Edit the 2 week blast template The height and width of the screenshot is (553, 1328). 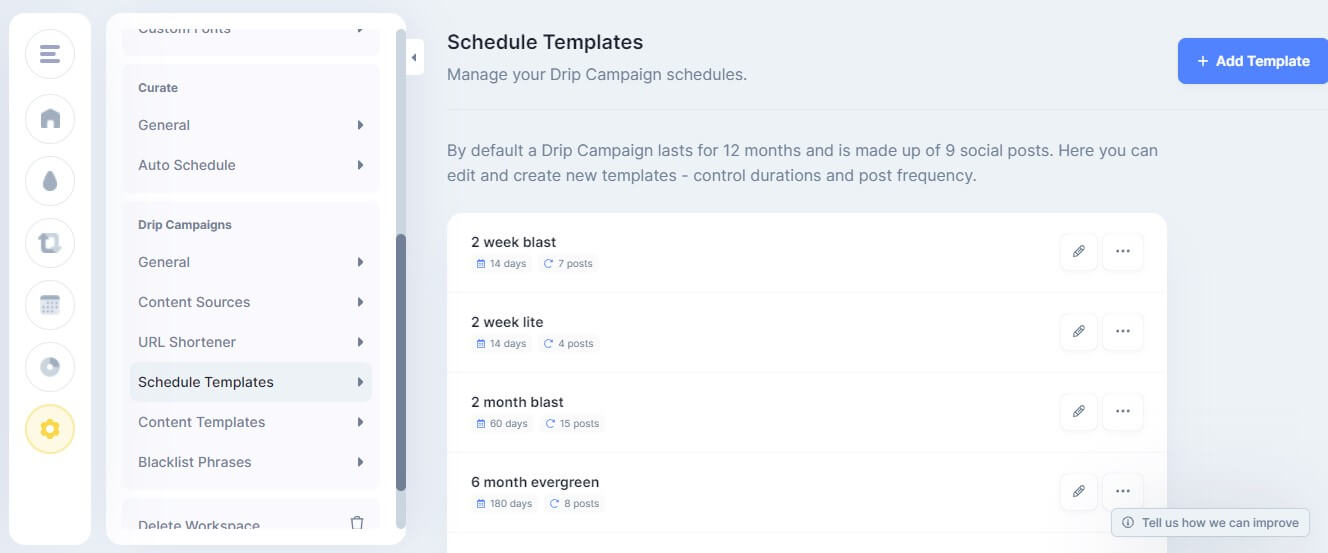(1078, 252)
